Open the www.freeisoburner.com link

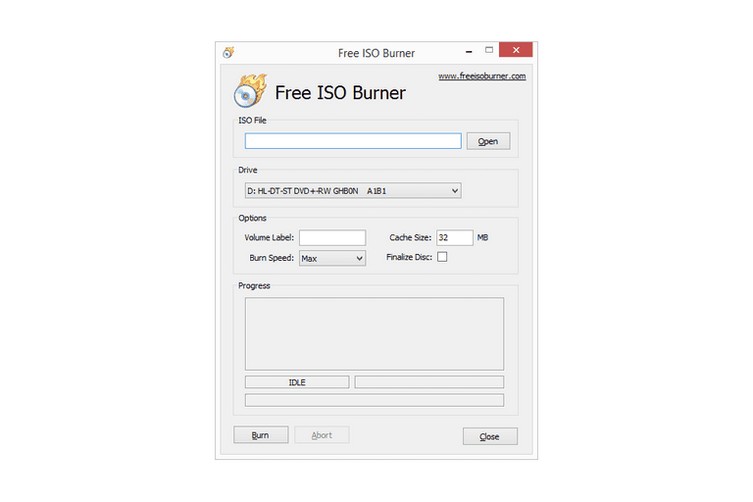[482, 76]
